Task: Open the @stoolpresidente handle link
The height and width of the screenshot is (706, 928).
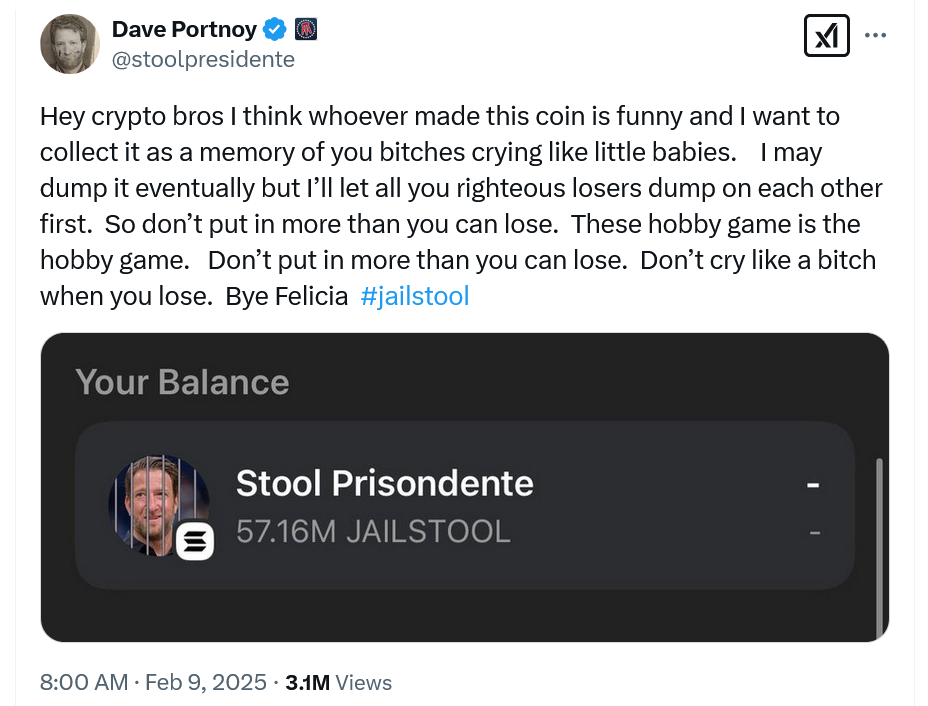Action: pyautogui.click(x=203, y=59)
